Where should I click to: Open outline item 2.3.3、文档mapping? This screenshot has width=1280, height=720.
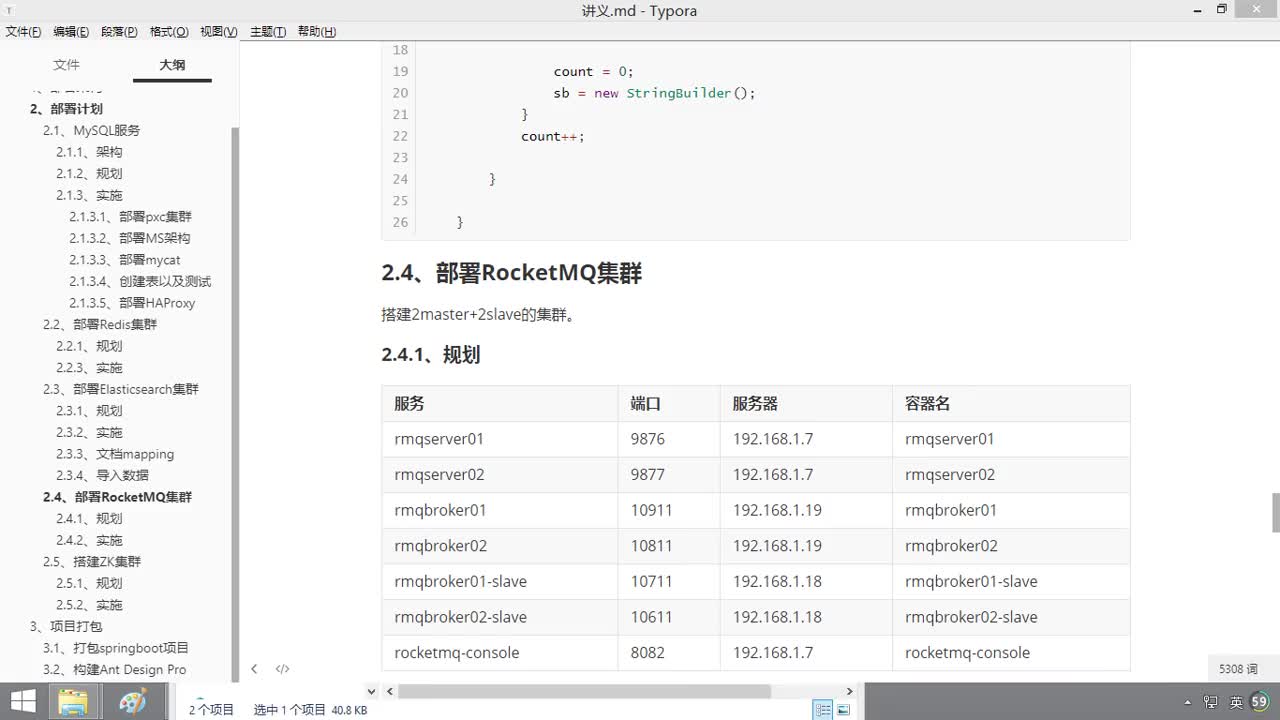tap(115, 454)
